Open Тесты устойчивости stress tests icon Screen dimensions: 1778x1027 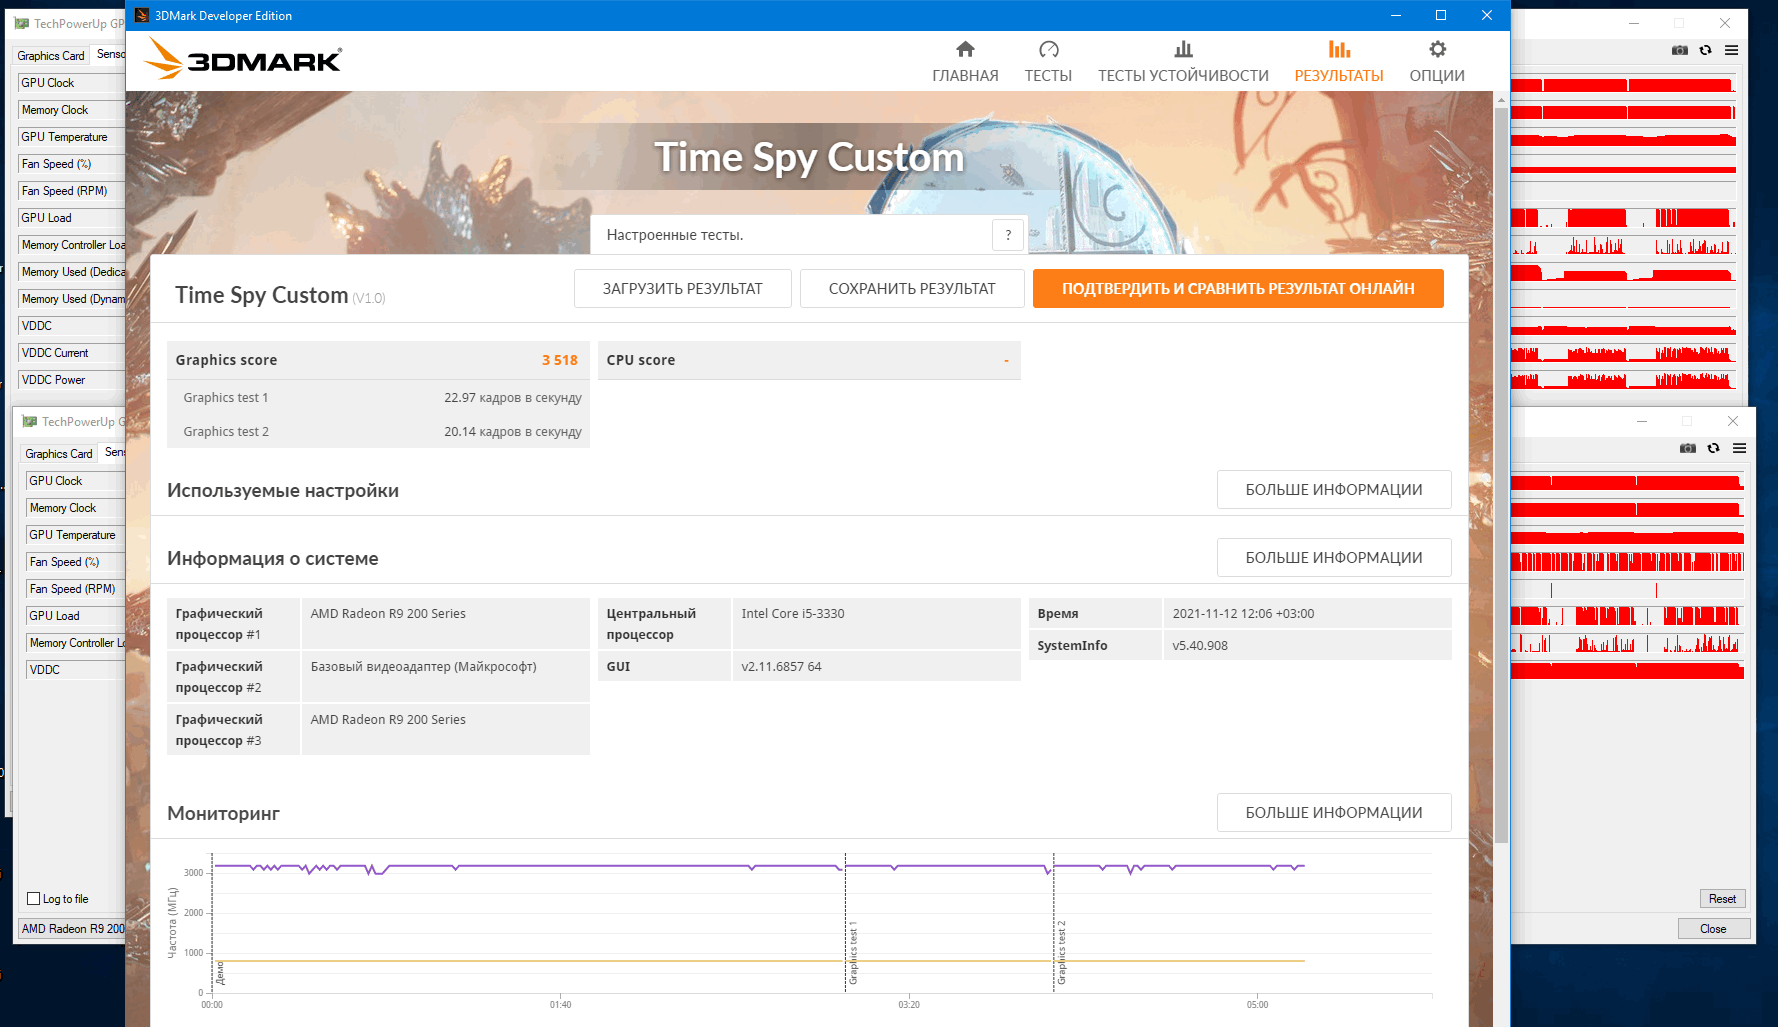[x=1183, y=49]
